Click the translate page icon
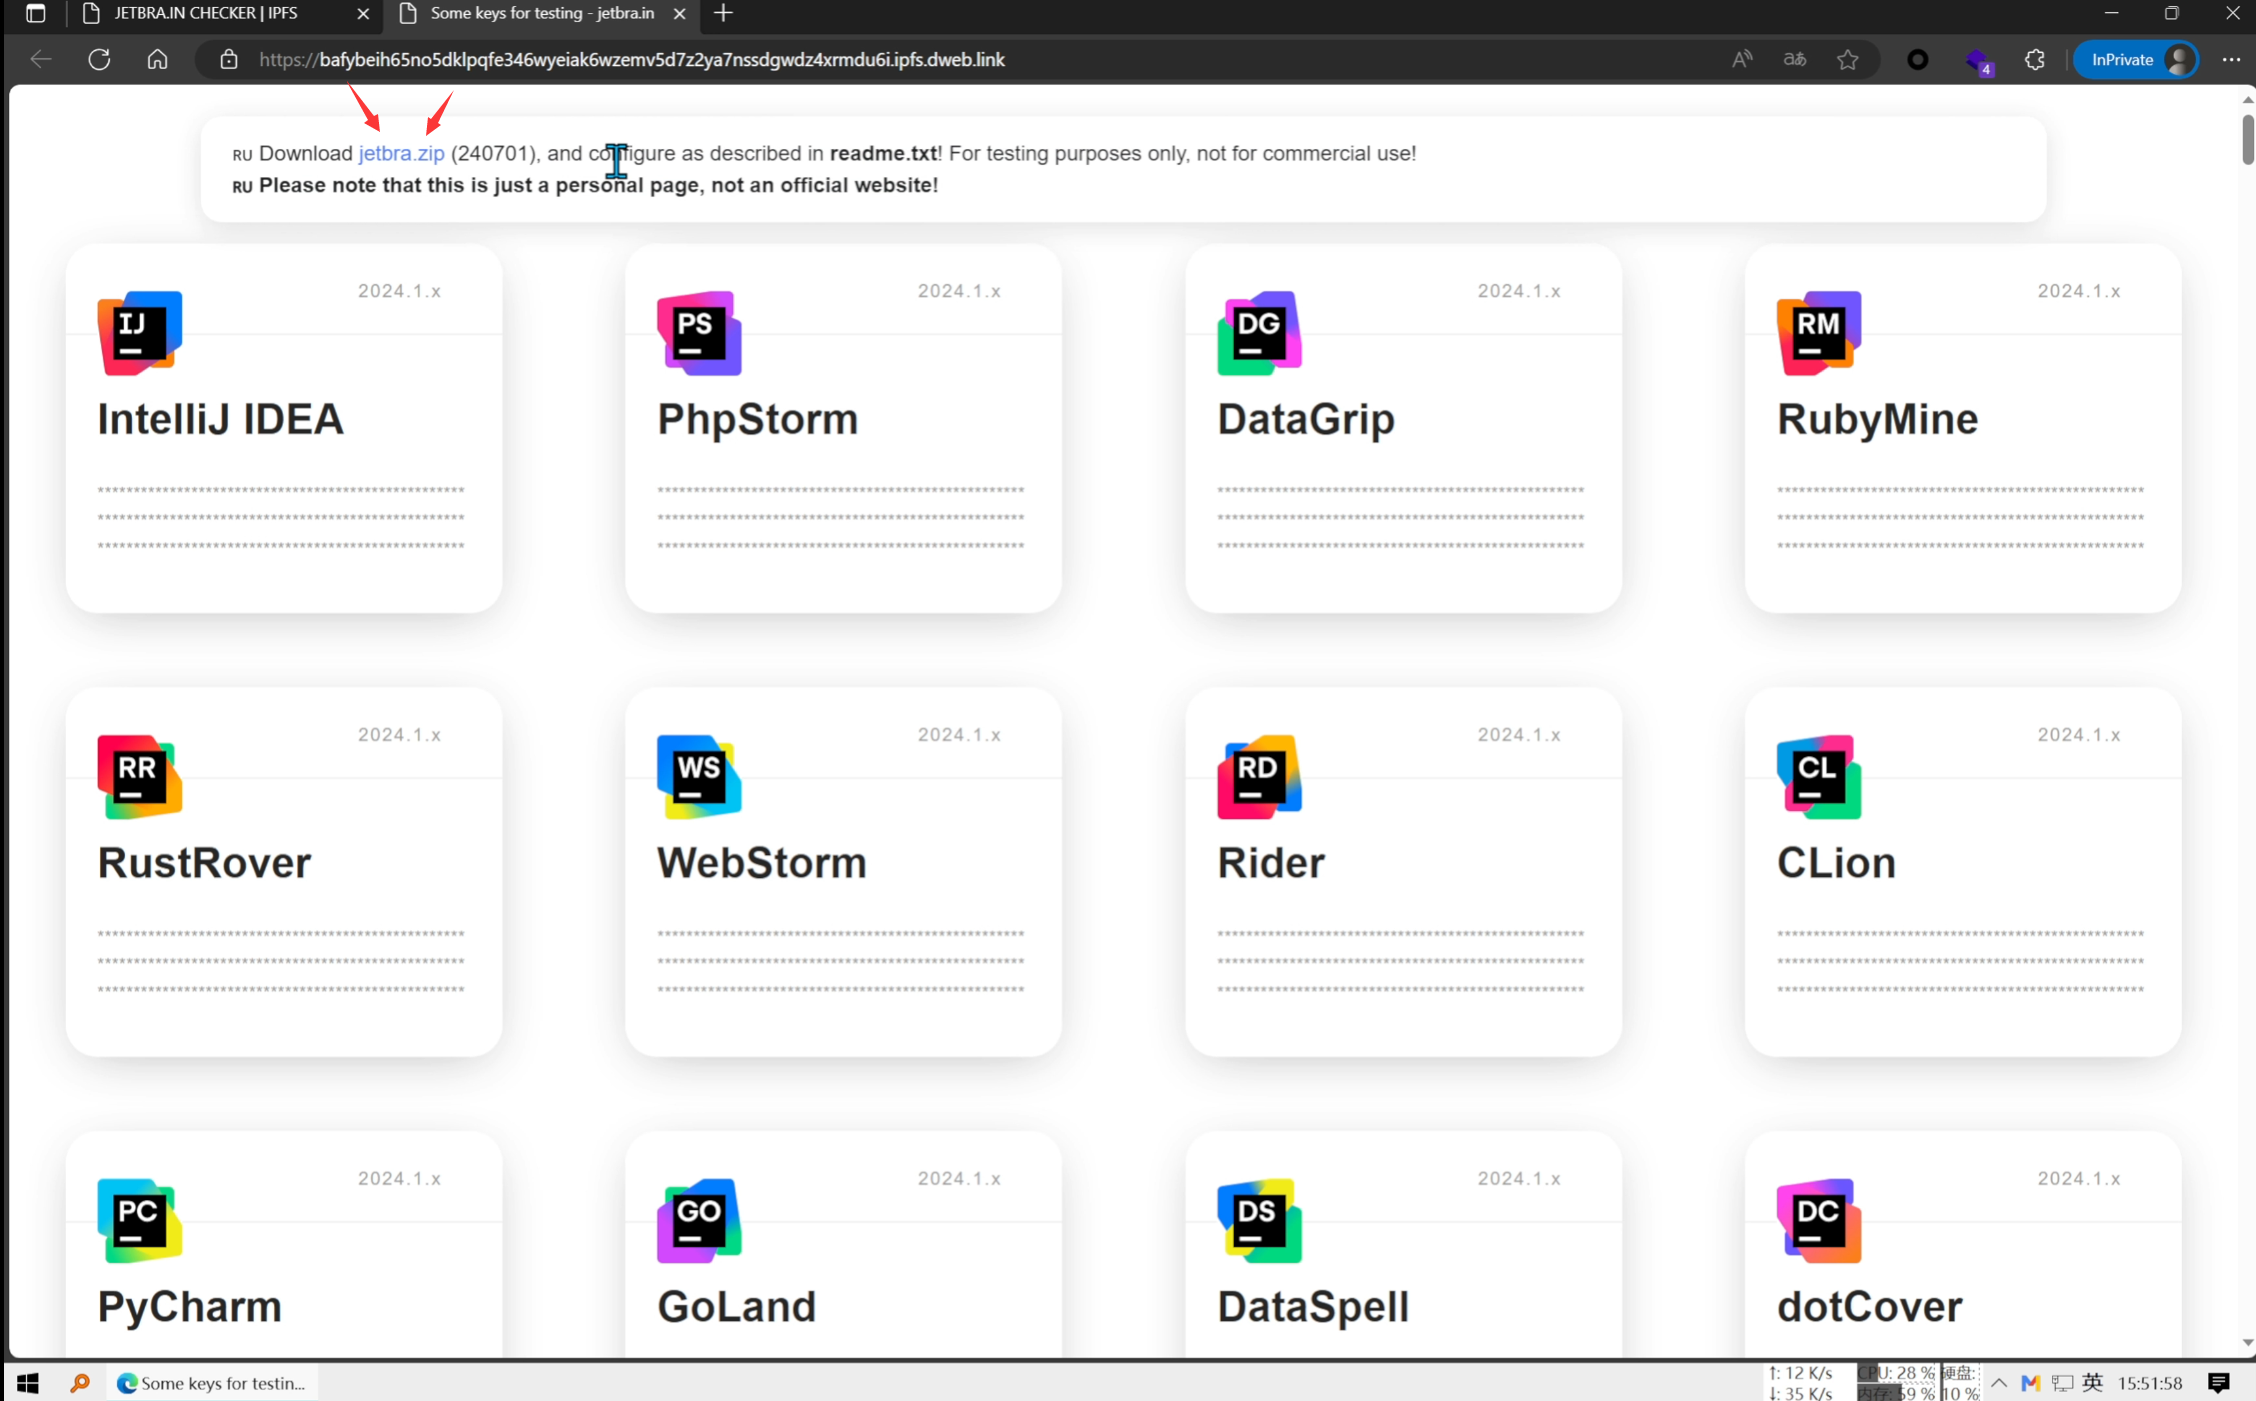2256x1401 pixels. [x=1795, y=59]
